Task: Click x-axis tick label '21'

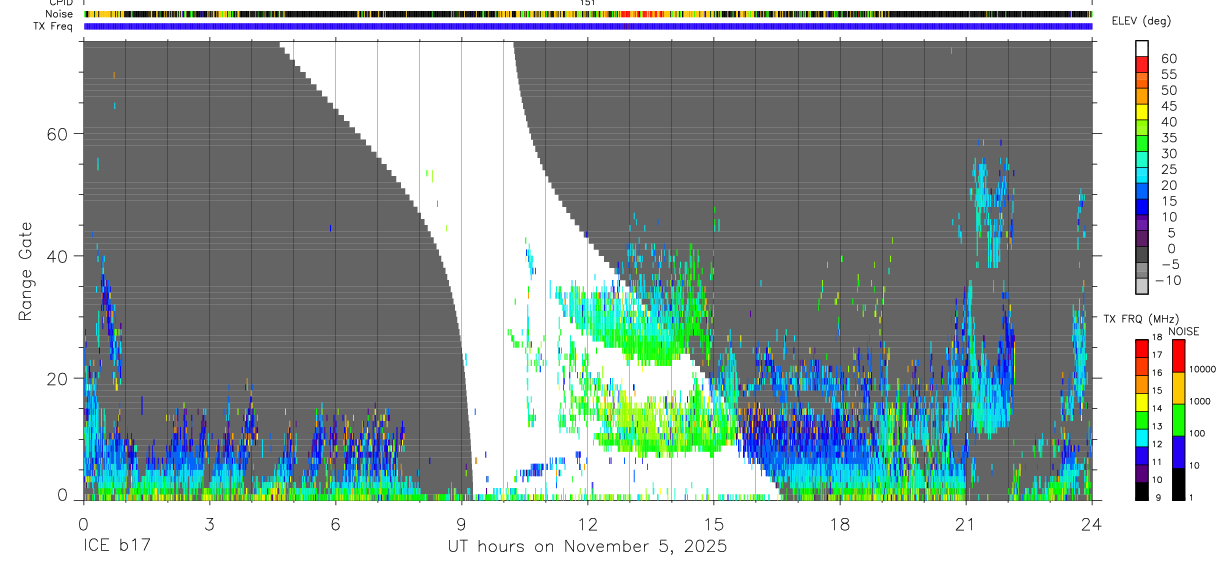Action: click(965, 523)
